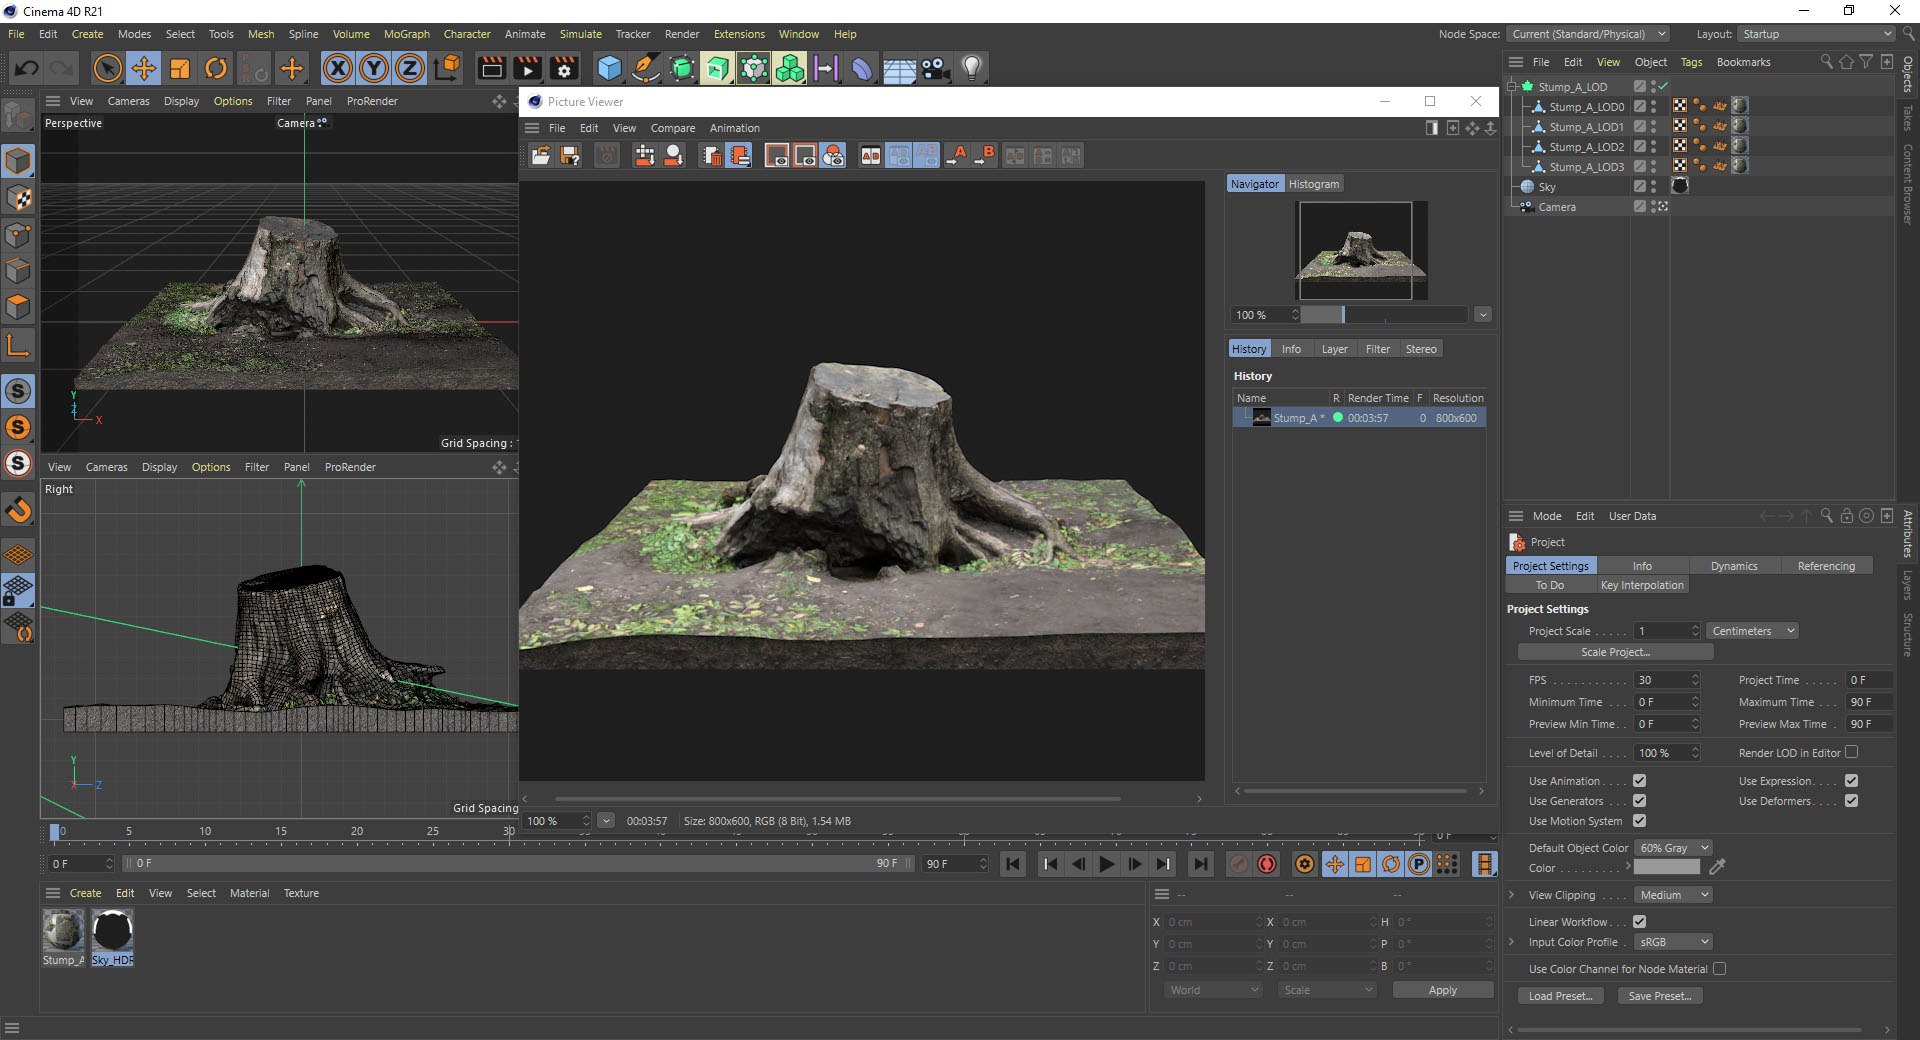Image resolution: width=1920 pixels, height=1040 pixels.
Task: Toggle Linear Workflow checkbox
Action: pos(1639,921)
